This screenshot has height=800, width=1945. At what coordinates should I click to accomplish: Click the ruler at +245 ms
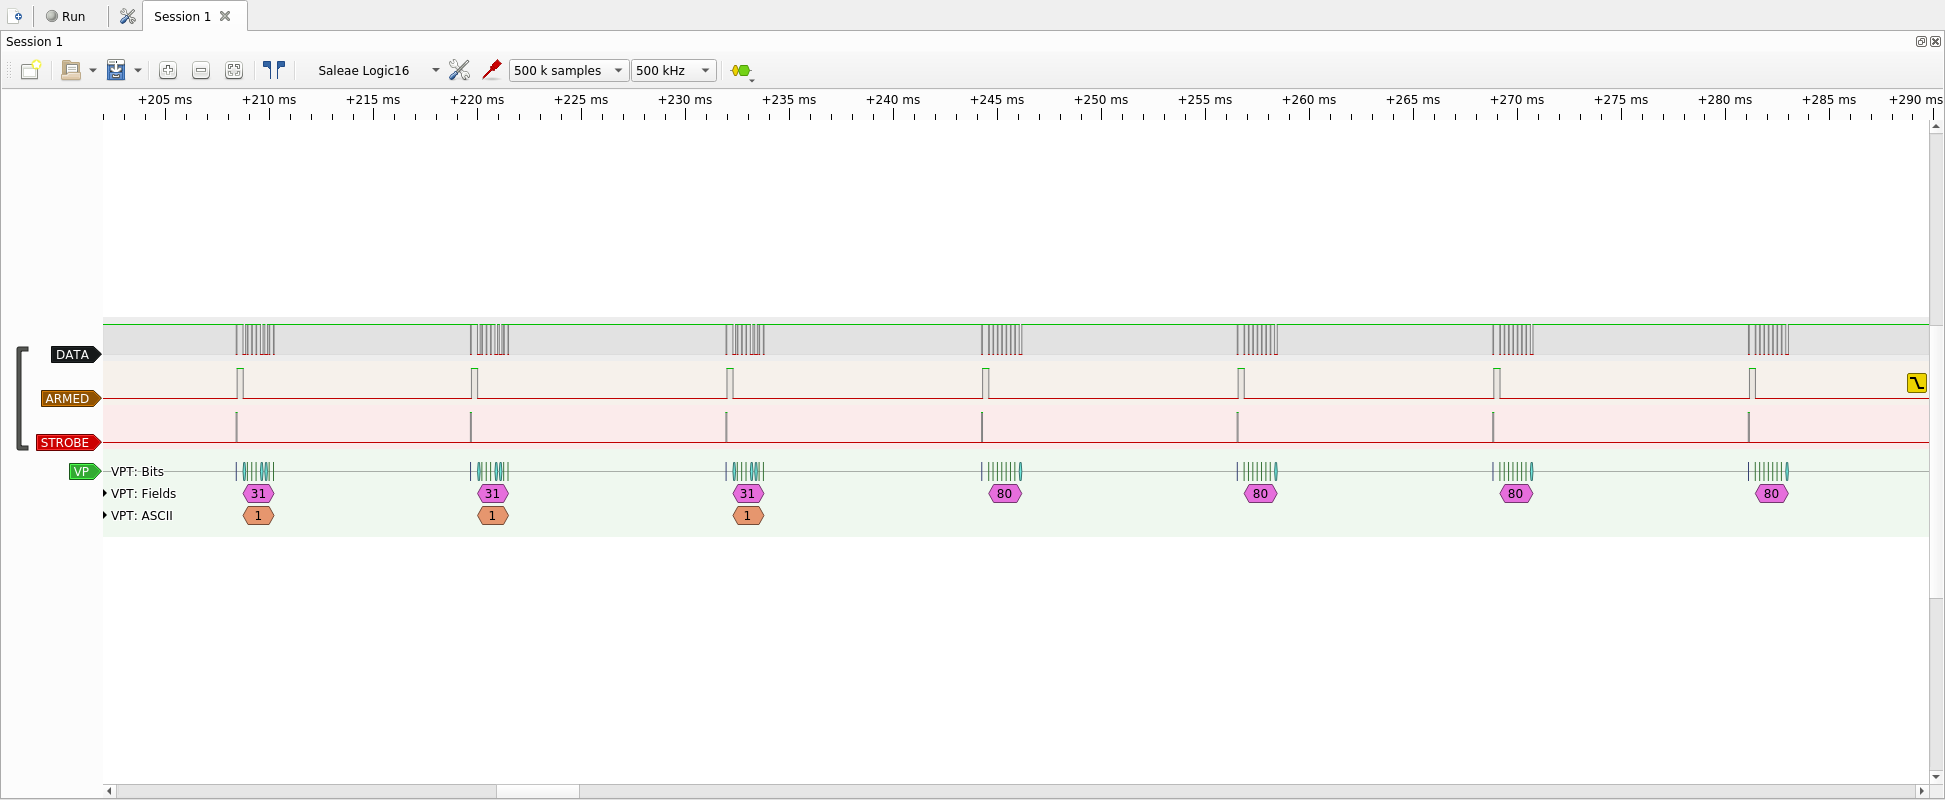click(997, 100)
